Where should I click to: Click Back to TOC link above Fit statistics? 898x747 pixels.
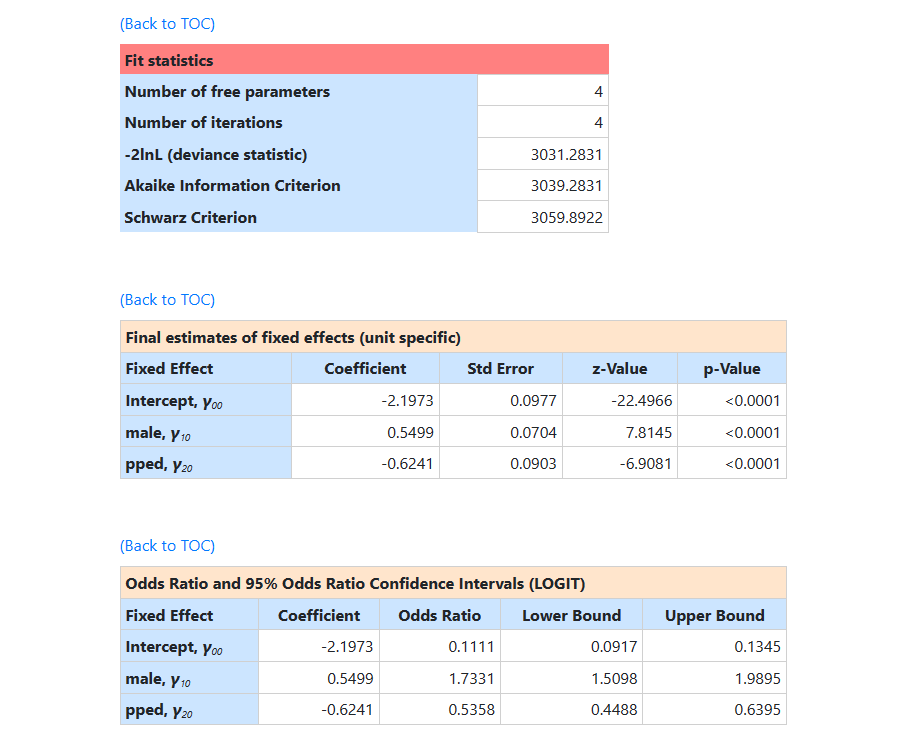(x=167, y=23)
